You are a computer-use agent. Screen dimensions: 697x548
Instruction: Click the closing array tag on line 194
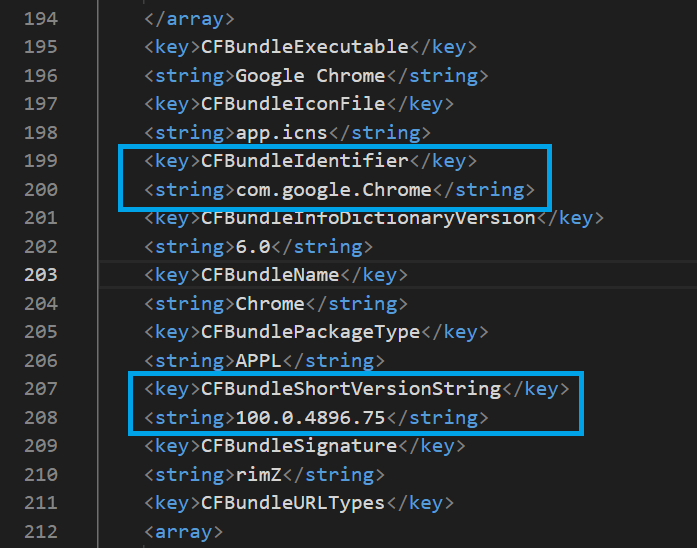pos(189,19)
